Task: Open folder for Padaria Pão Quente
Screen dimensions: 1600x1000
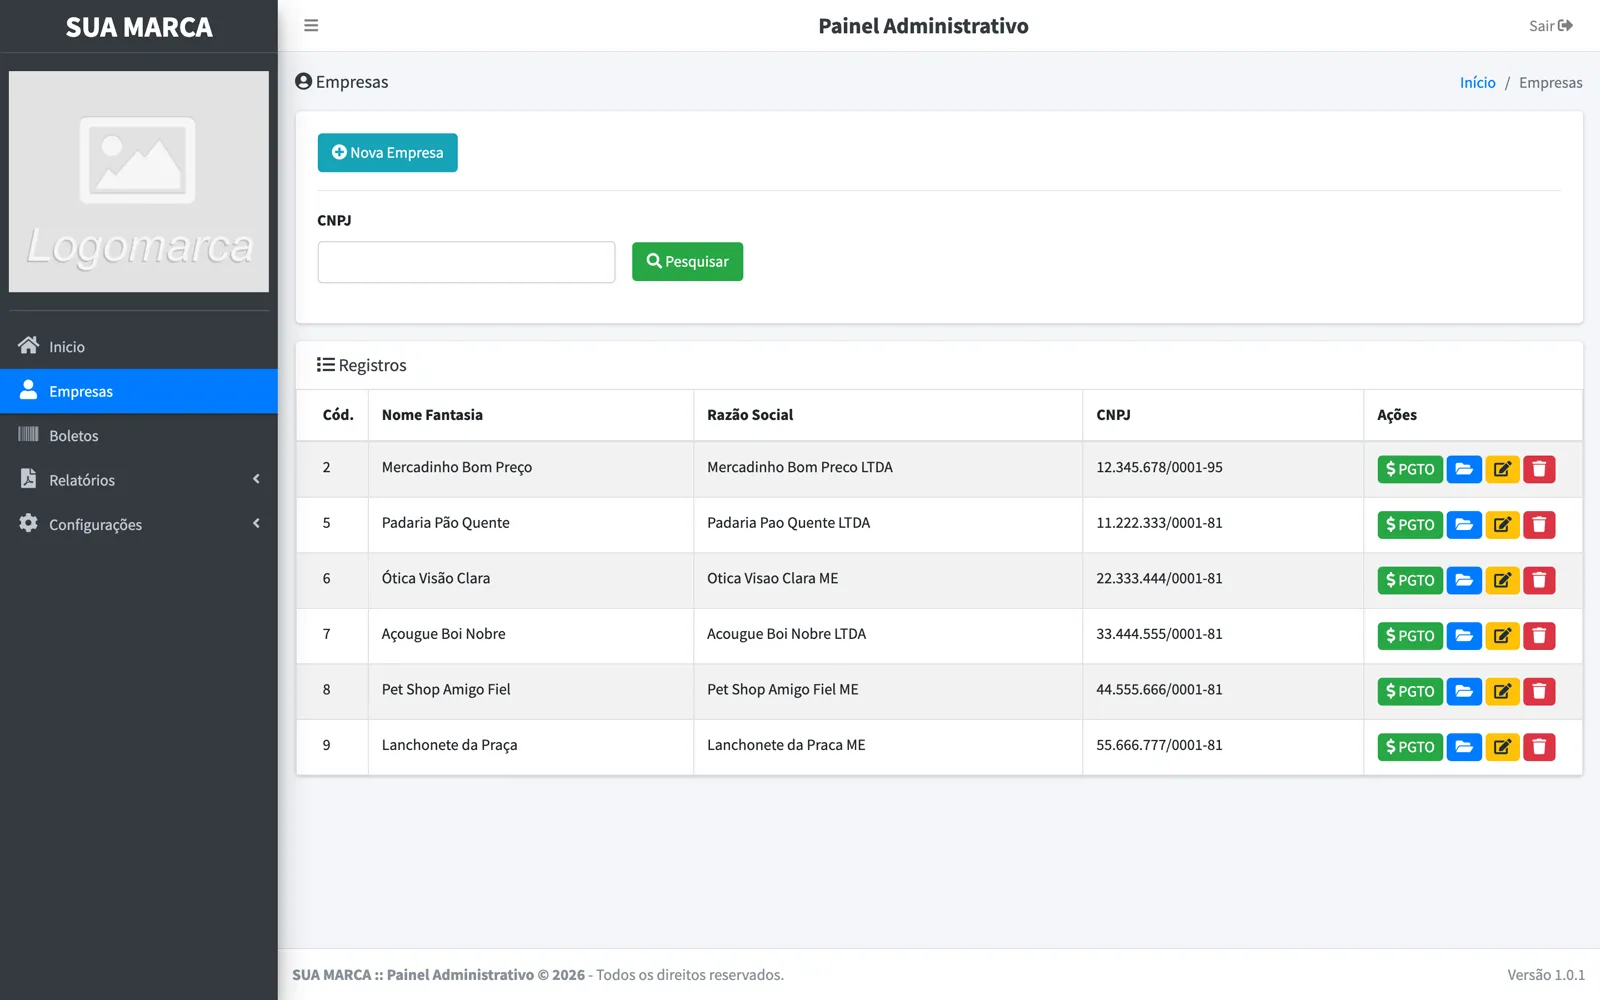Action: coord(1464,525)
